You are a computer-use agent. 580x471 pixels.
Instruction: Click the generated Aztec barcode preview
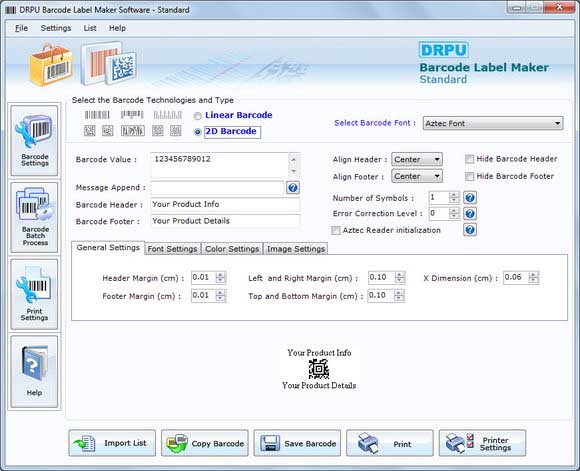319,369
